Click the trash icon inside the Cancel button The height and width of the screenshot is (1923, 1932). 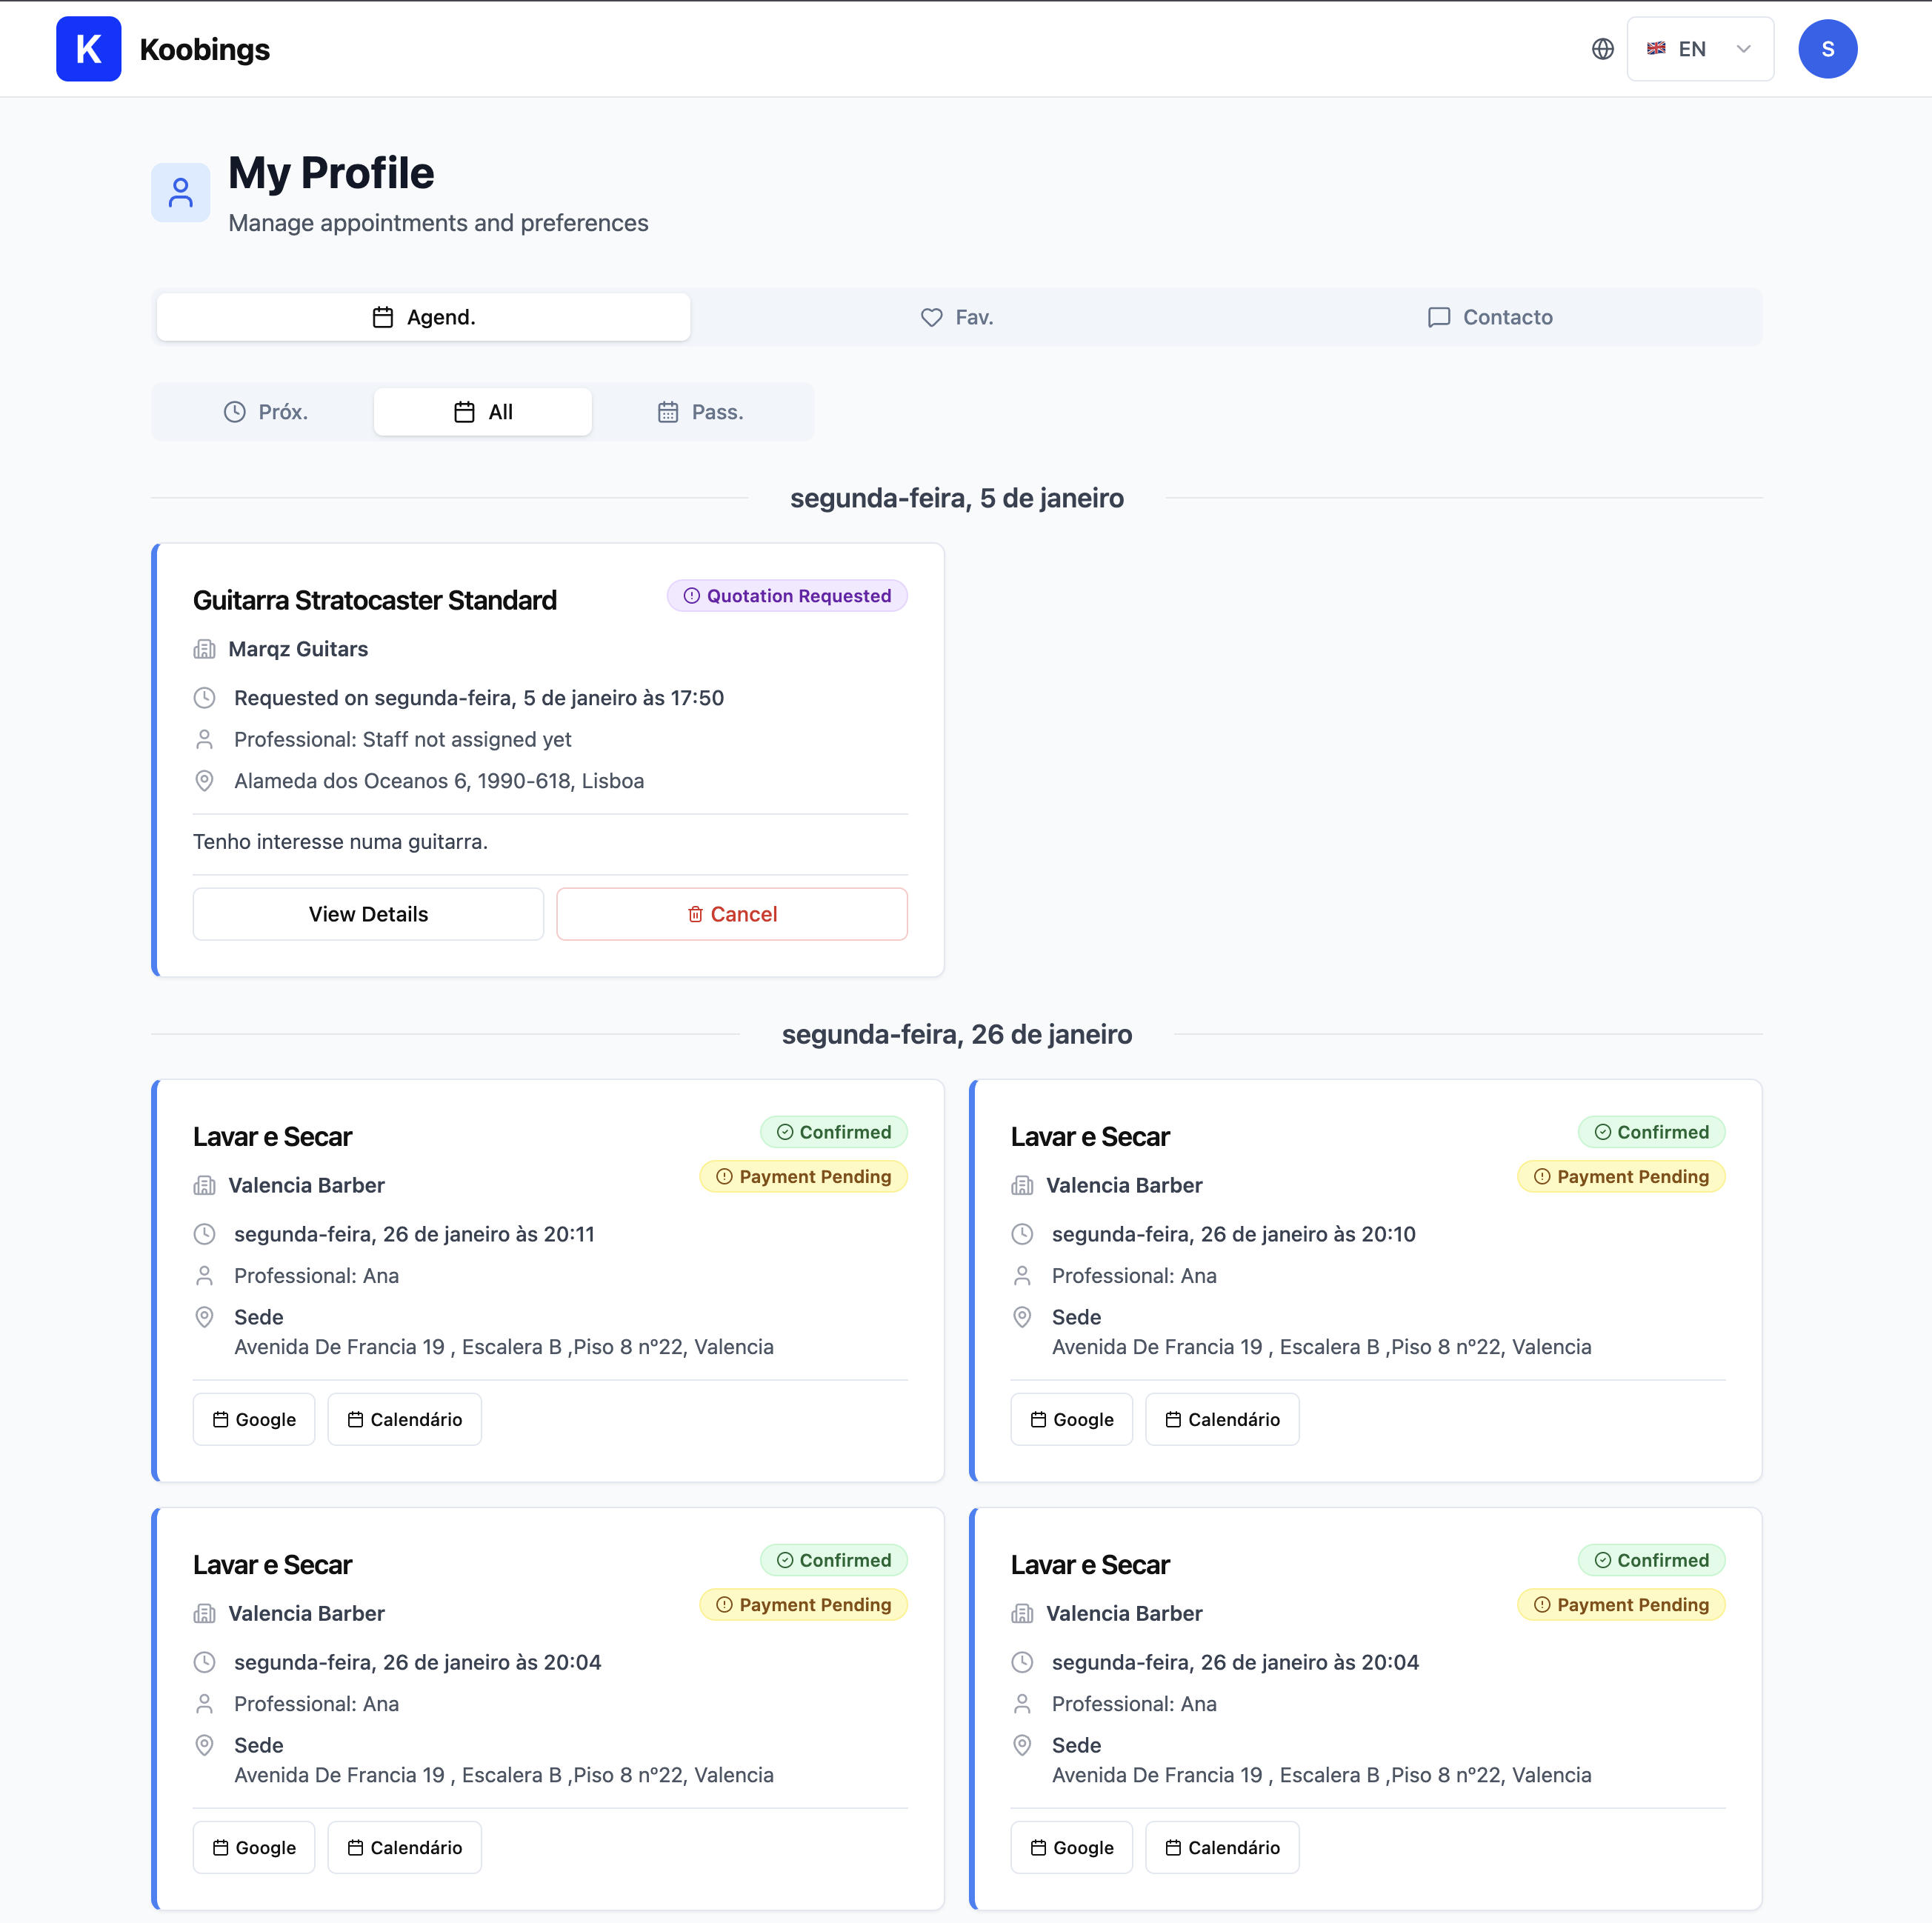695,913
